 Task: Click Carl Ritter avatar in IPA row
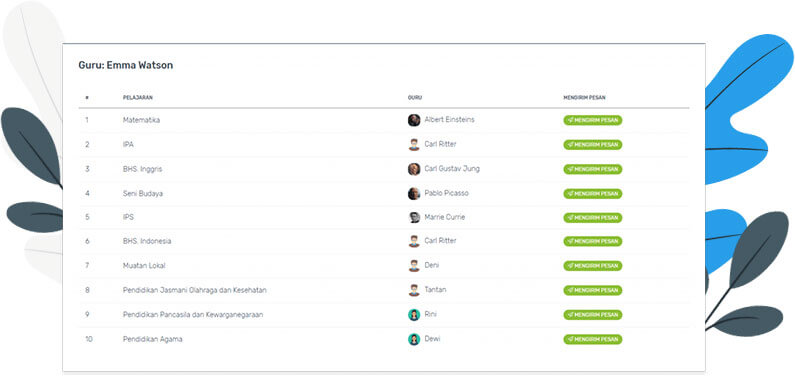414,144
